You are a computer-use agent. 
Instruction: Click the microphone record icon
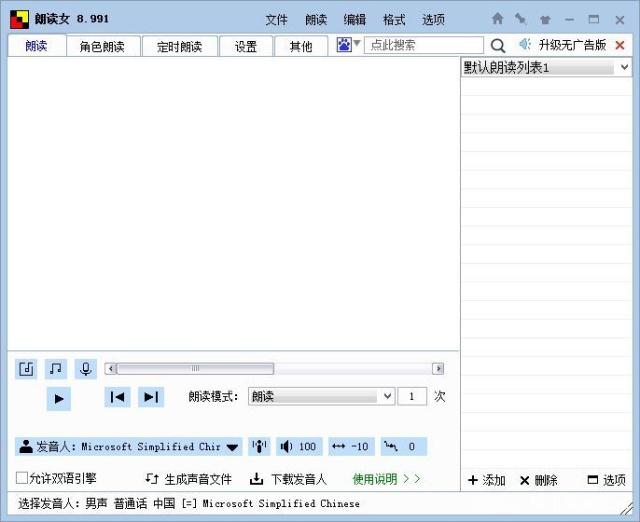pos(86,369)
